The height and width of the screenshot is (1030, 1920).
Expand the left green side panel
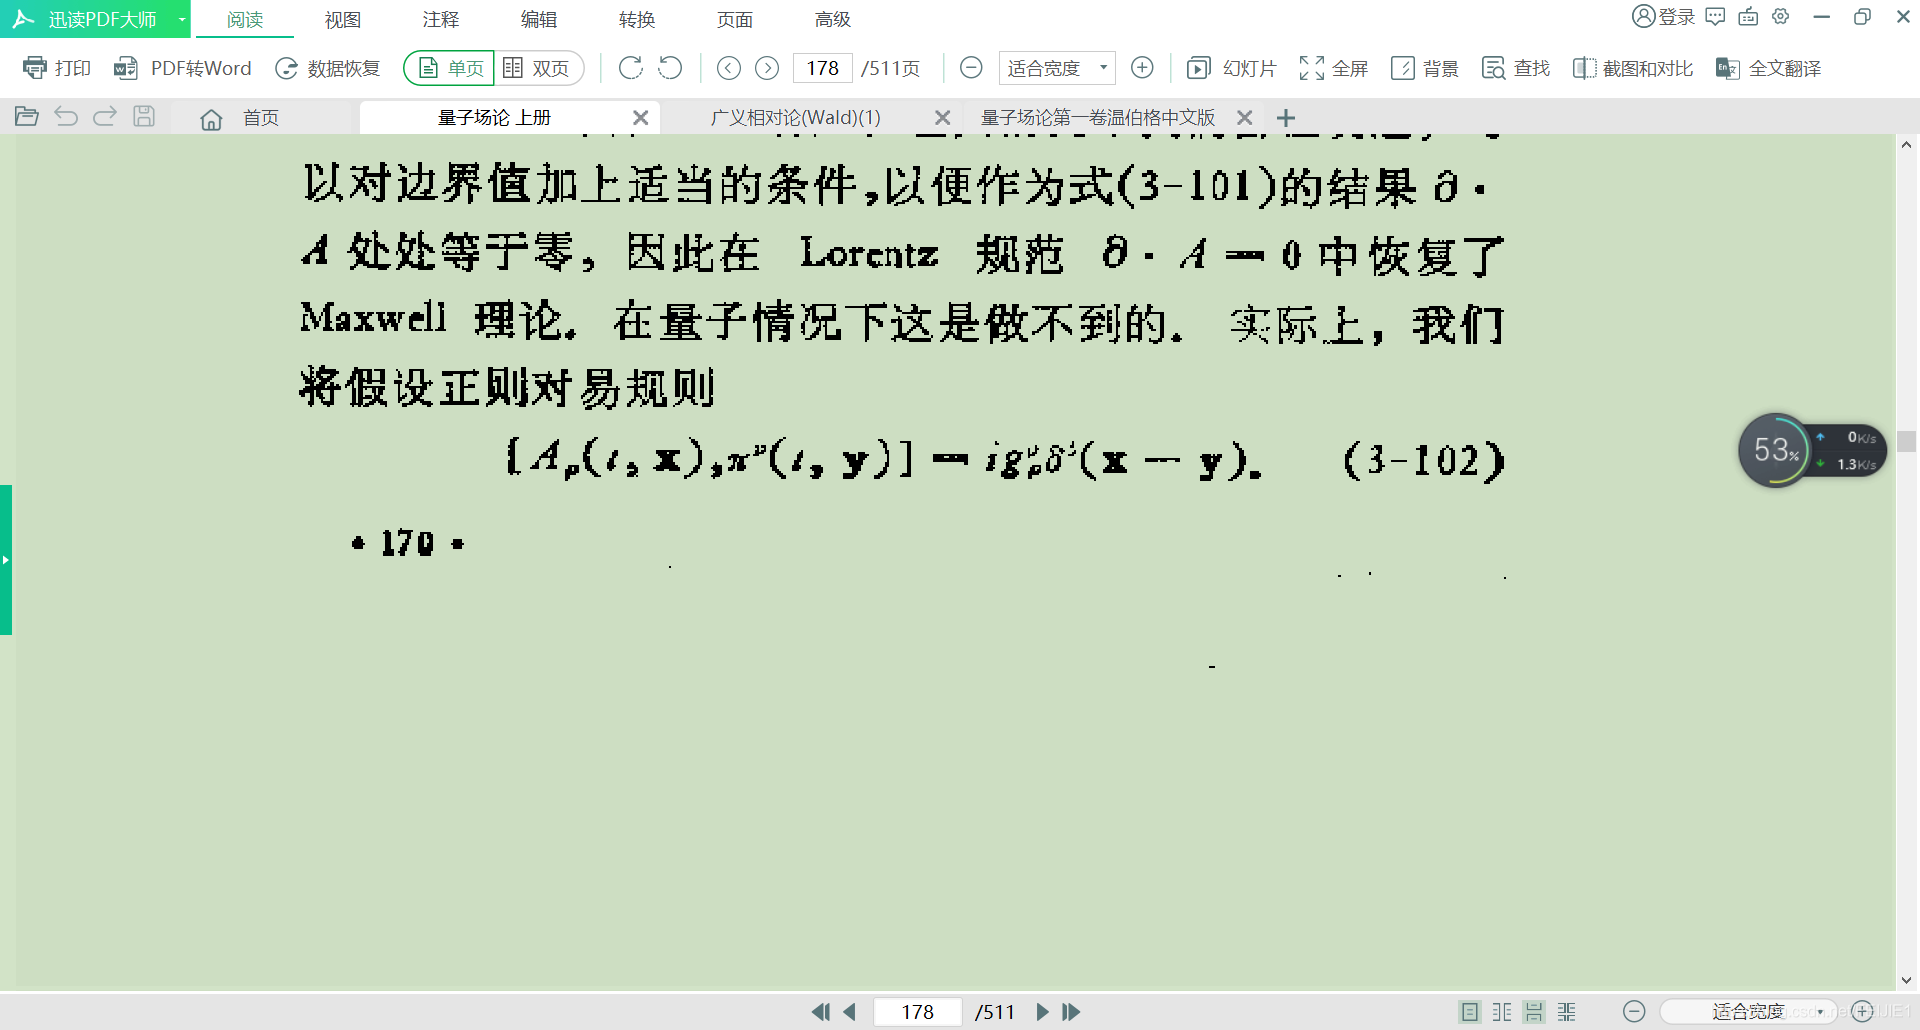(x=6, y=560)
